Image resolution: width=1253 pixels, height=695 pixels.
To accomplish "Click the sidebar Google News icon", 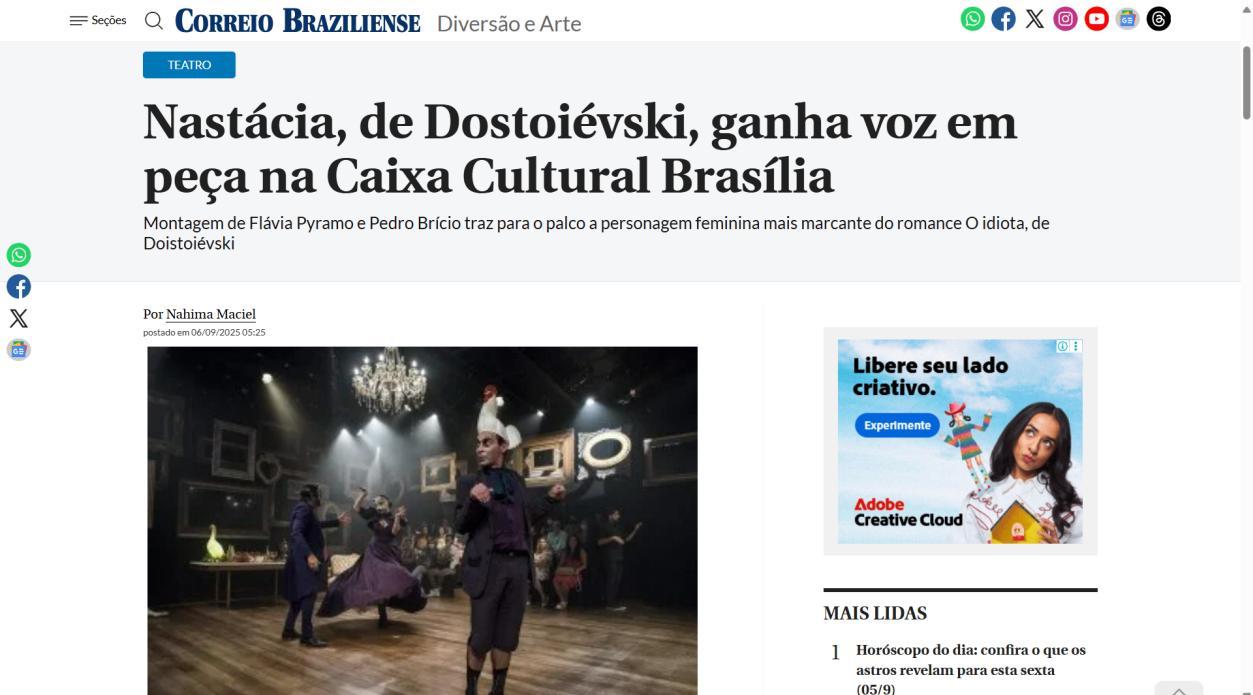I will [x=19, y=350].
